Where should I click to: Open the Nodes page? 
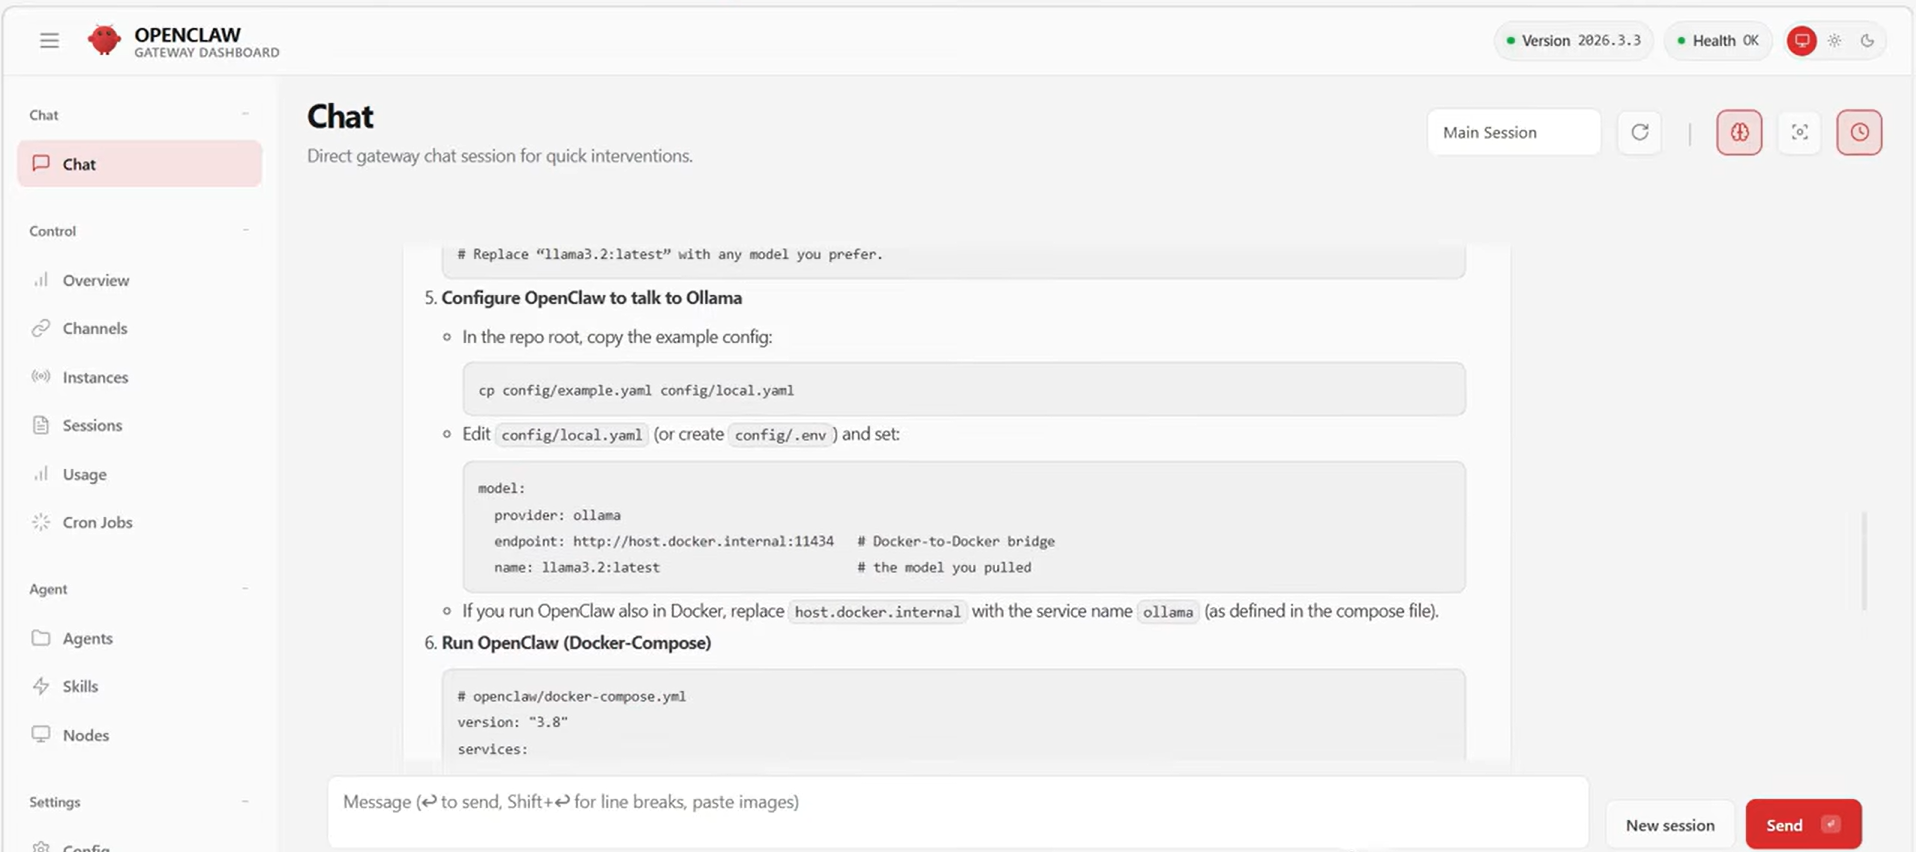[140, 735]
